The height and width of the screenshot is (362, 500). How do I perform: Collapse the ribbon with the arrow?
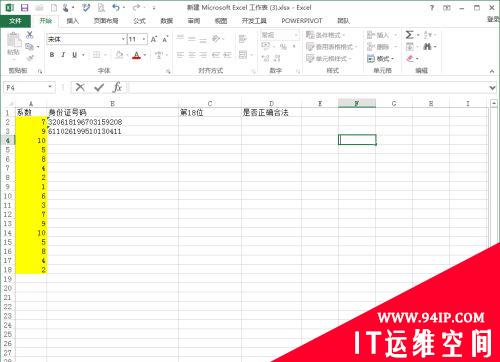492,71
